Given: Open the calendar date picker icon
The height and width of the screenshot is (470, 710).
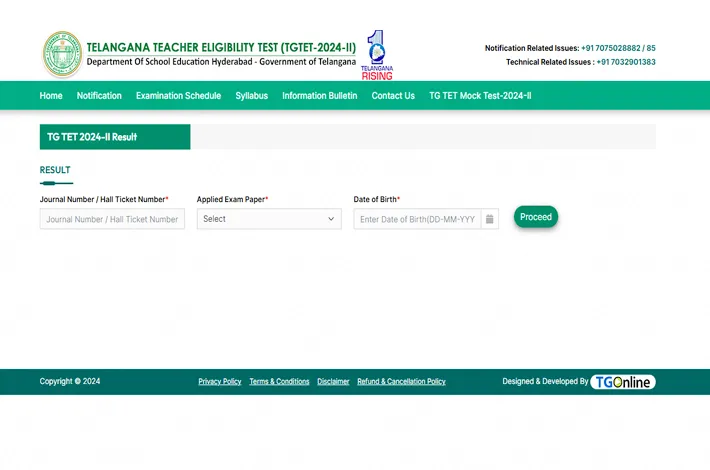Looking at the screenshot, I should [489, 219].
